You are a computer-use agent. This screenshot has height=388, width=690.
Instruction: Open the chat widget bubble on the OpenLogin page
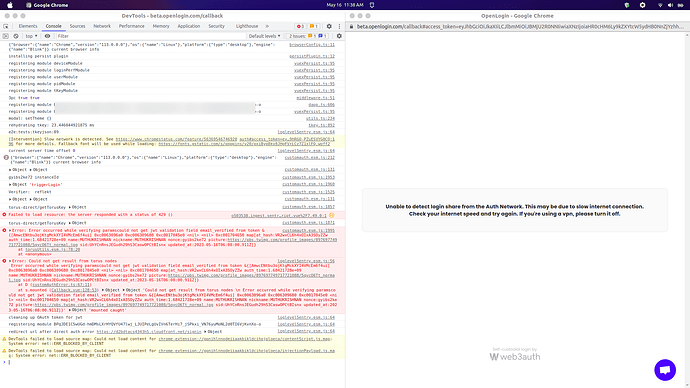(665, 370)
